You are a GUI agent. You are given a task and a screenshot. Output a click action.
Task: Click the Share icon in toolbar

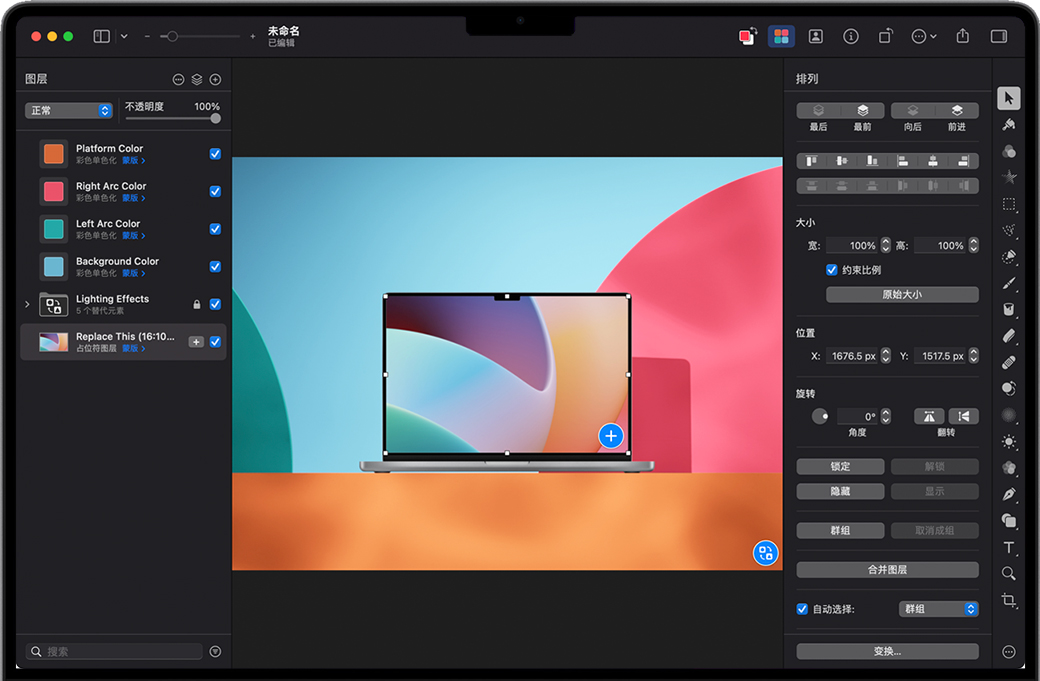962,36
